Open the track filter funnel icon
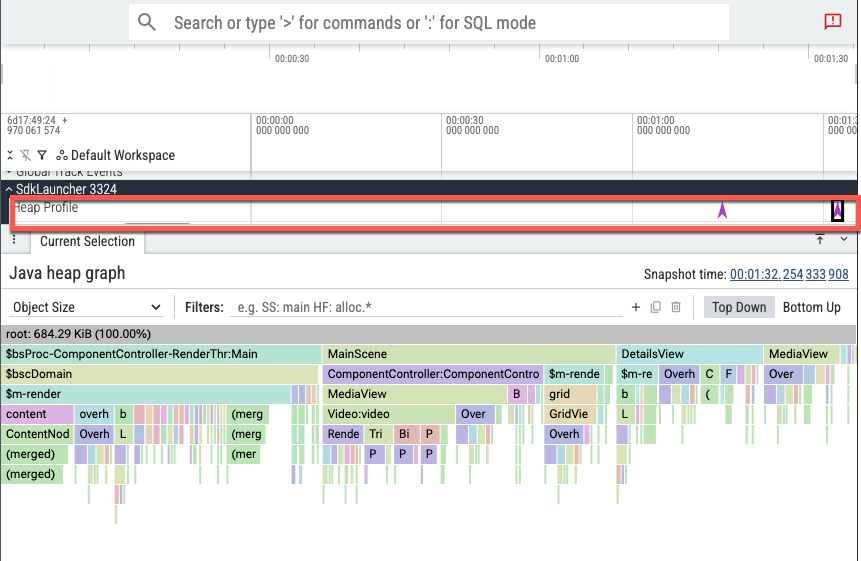The height and width of the screenshot is (561, 861). (42, 155)
